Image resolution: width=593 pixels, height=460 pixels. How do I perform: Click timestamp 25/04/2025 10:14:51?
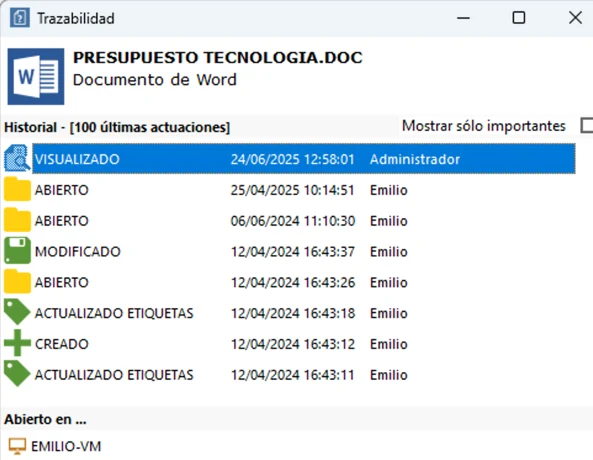[293, 190]
